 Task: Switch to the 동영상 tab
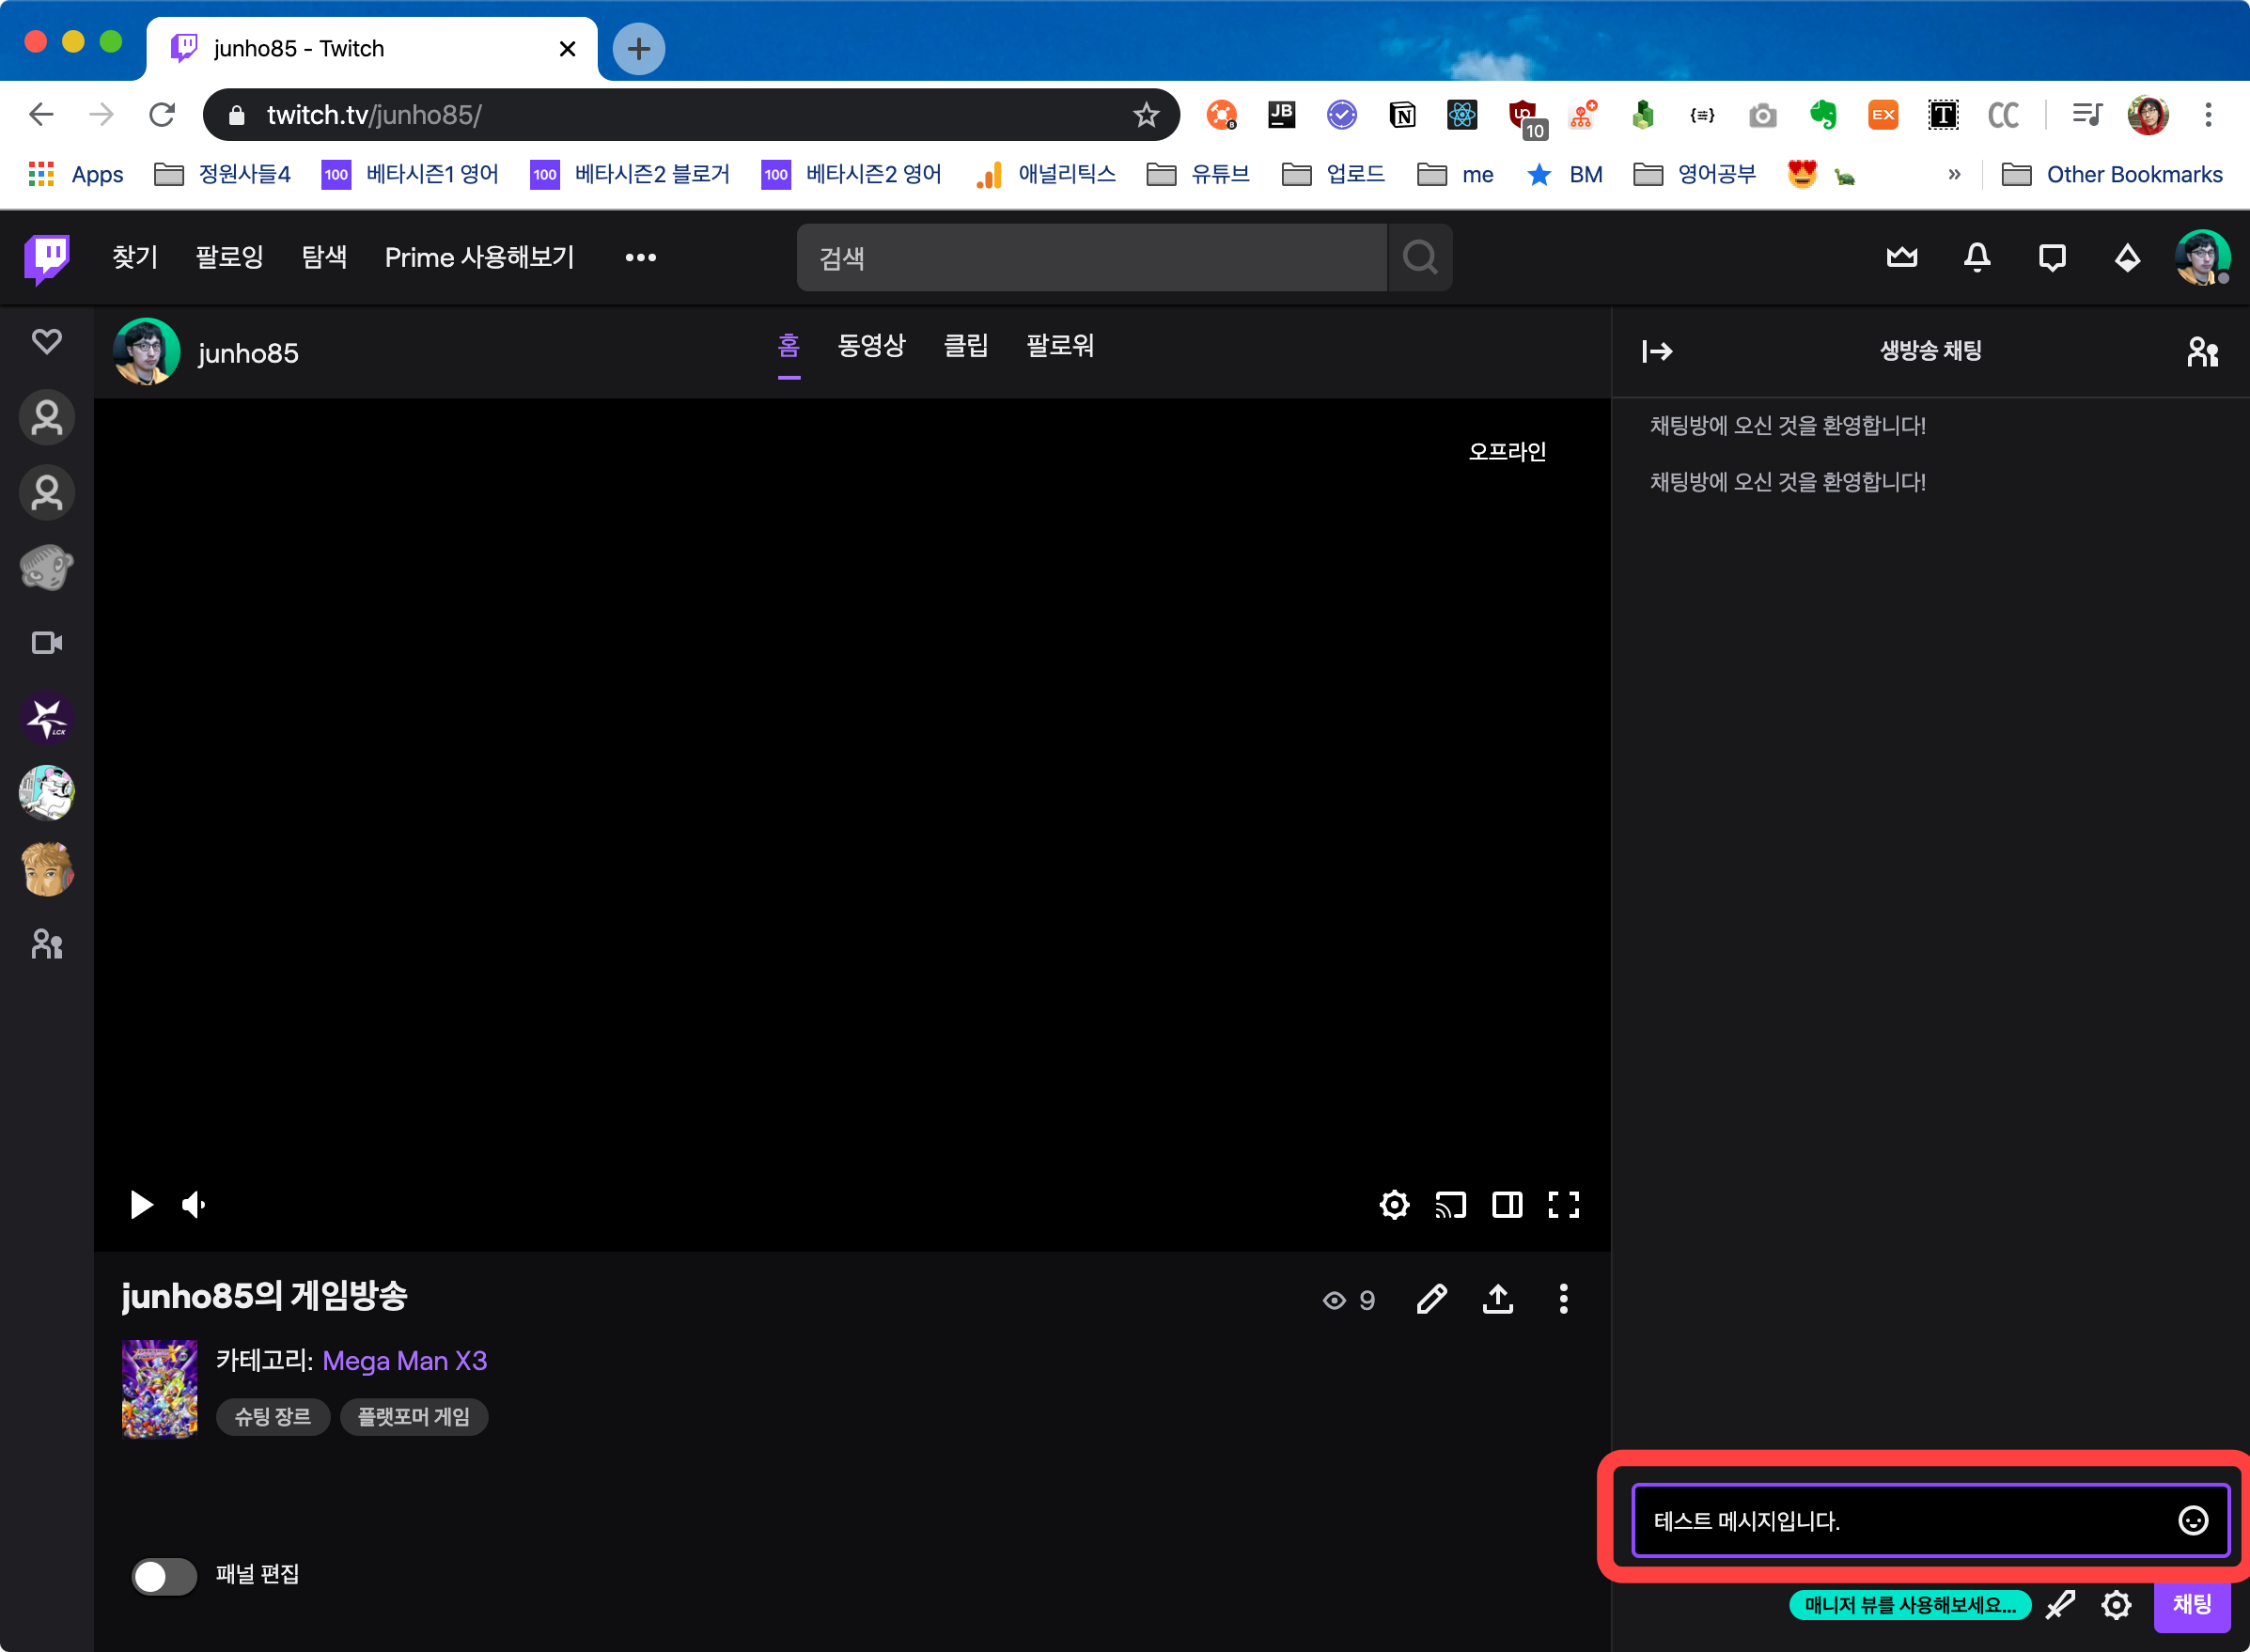(871, 346)
